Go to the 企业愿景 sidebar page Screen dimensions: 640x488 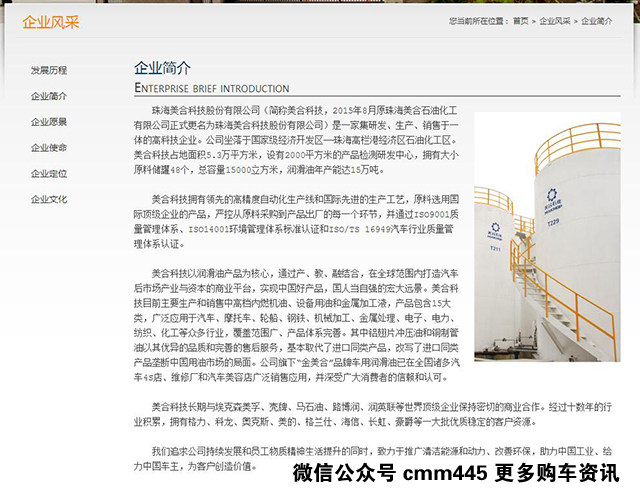click(49, 122)
